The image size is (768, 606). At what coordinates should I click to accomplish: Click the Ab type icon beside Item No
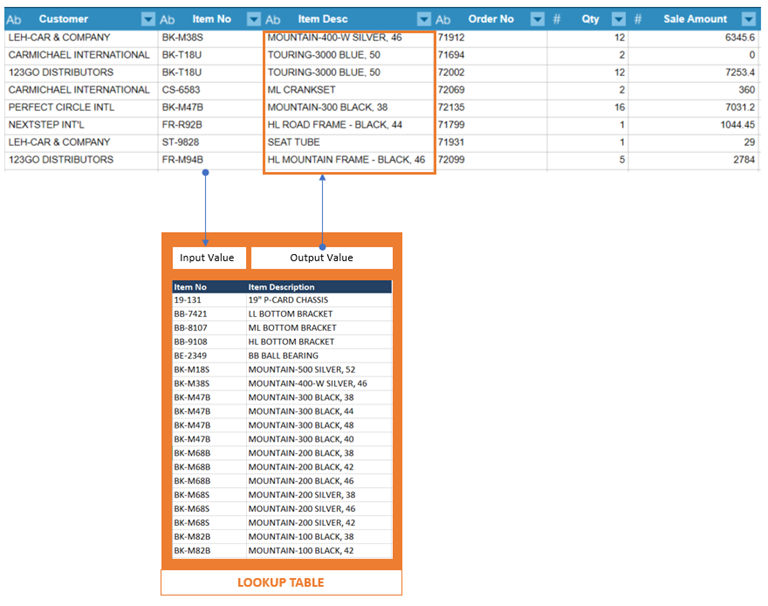(x=167, y=20)
